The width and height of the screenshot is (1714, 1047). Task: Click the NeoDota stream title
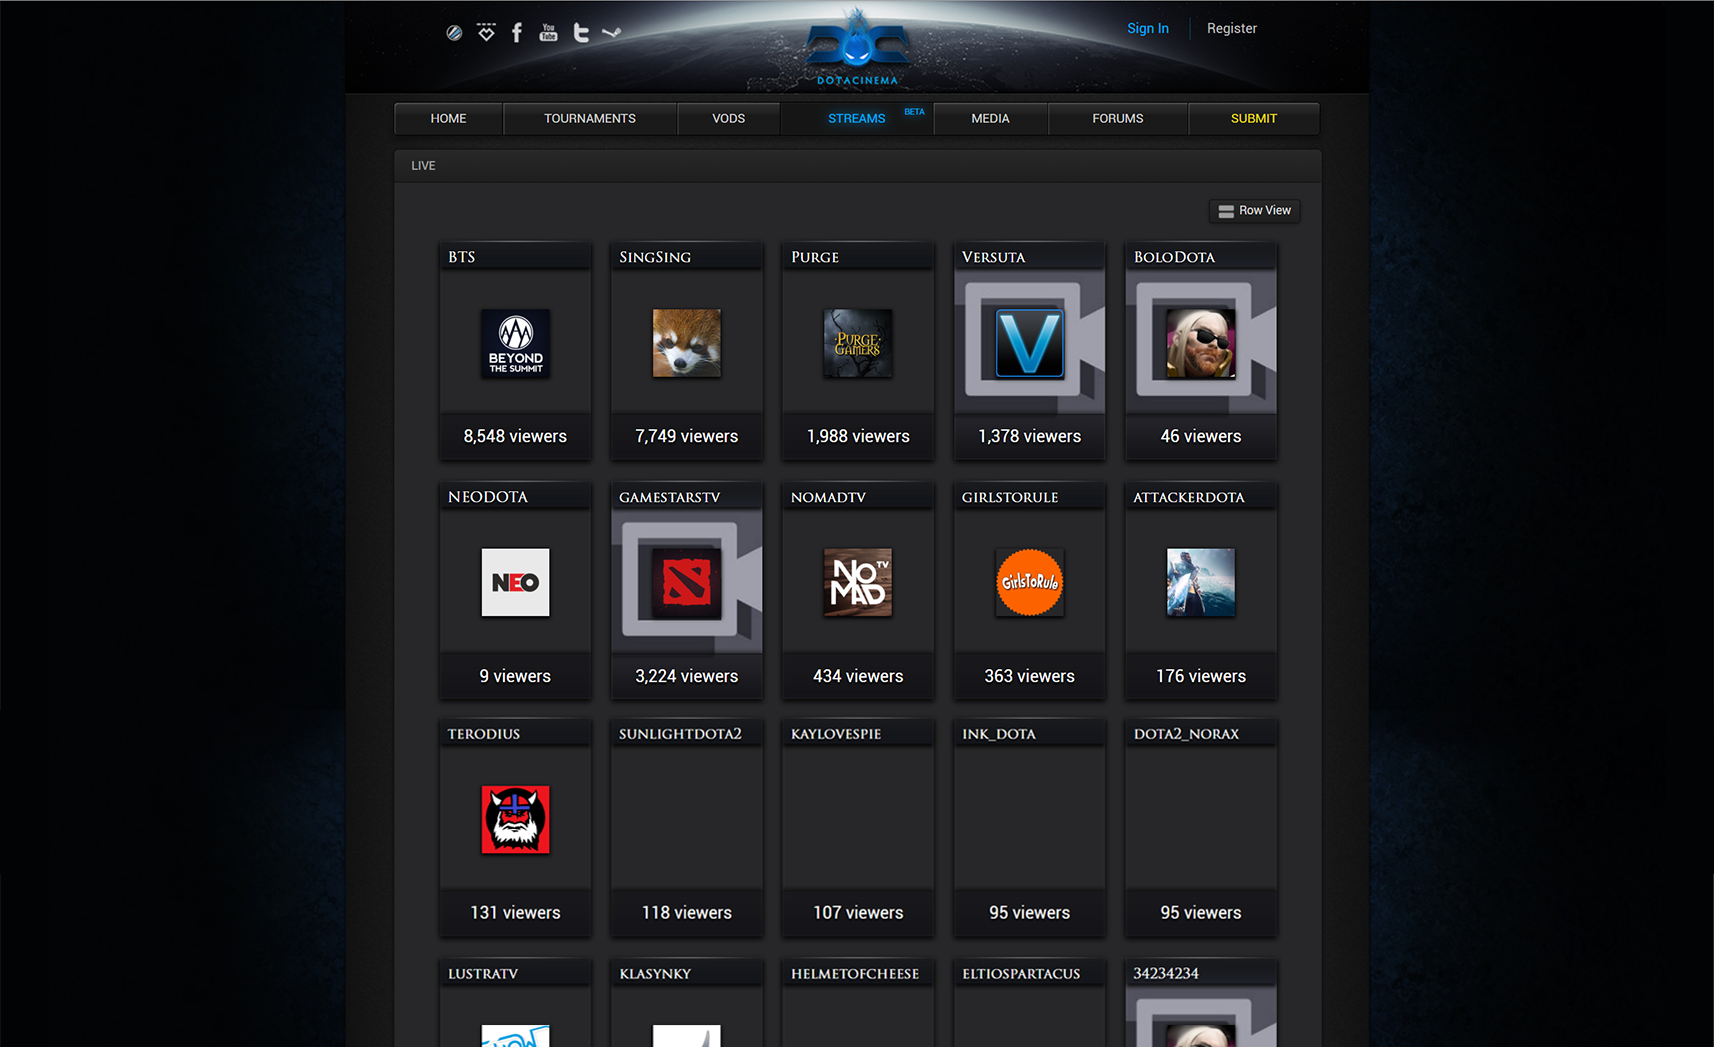pos(487,497)
